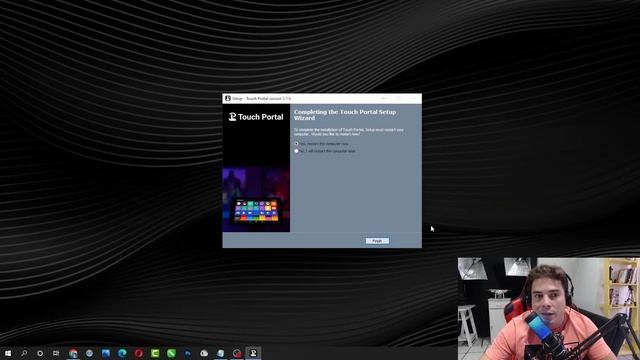Switch to Touch Portal setup taskbar icon

[253, 353]
